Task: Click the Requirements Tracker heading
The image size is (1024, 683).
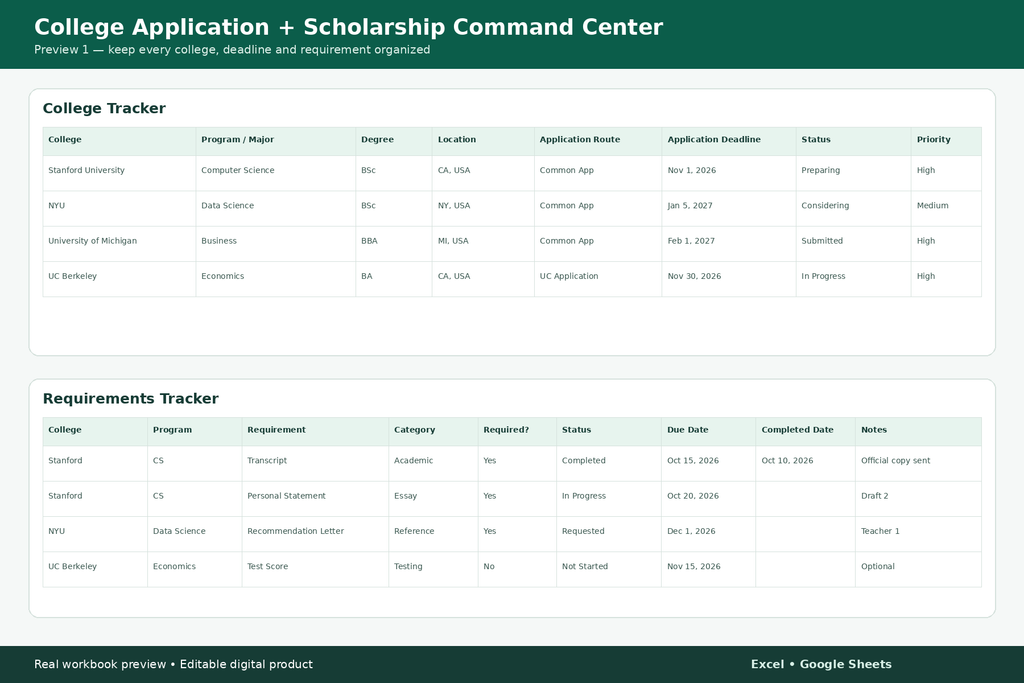Action: [x=131, y=398]
